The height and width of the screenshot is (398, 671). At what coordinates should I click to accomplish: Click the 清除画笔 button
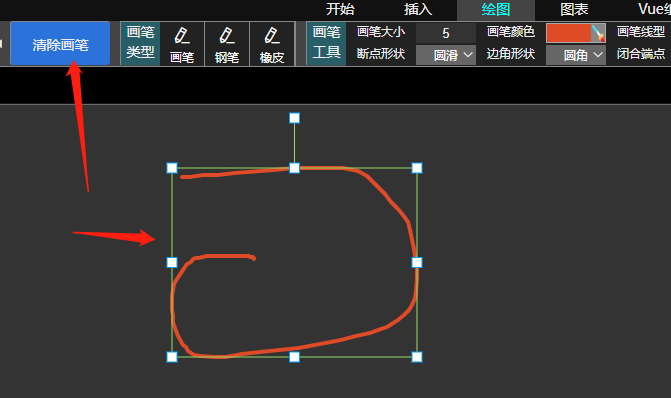(60, 44)
